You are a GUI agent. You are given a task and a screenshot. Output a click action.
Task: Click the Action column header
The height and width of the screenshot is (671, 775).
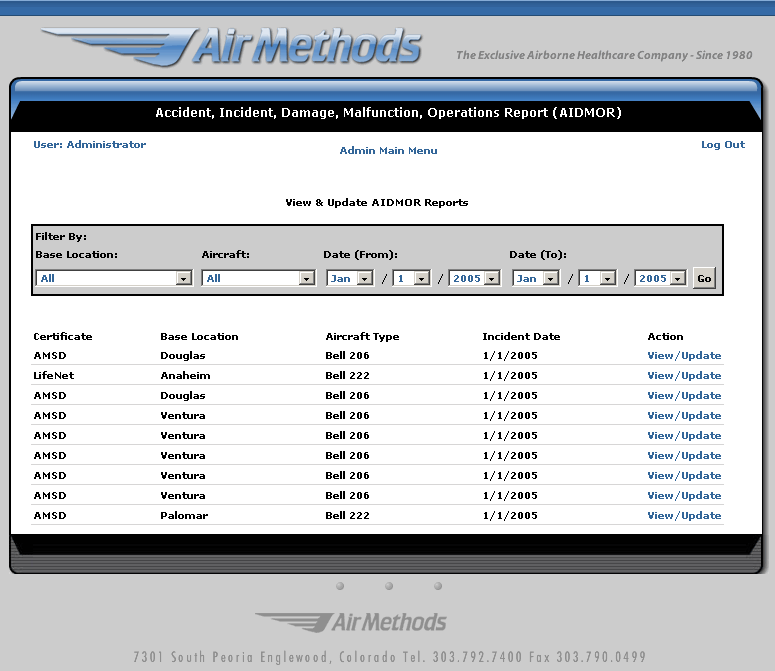[x=665, y=336]
